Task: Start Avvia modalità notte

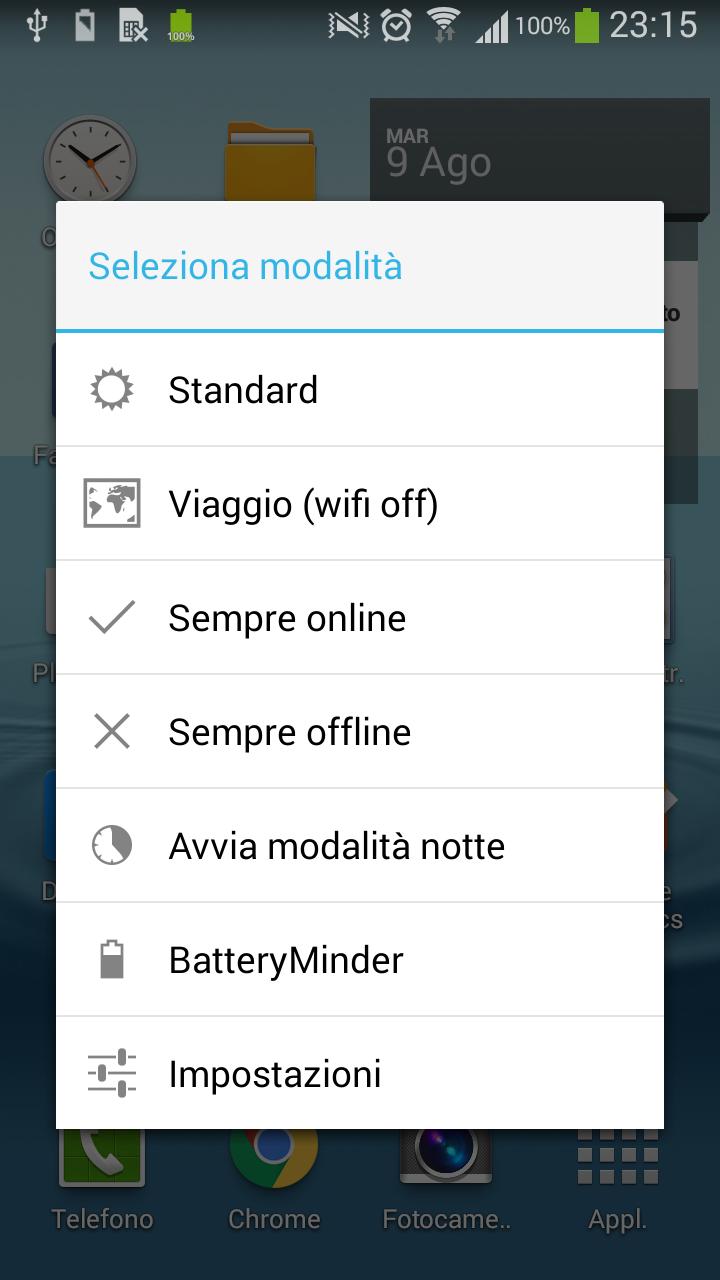Action: [x=360, y=846]
